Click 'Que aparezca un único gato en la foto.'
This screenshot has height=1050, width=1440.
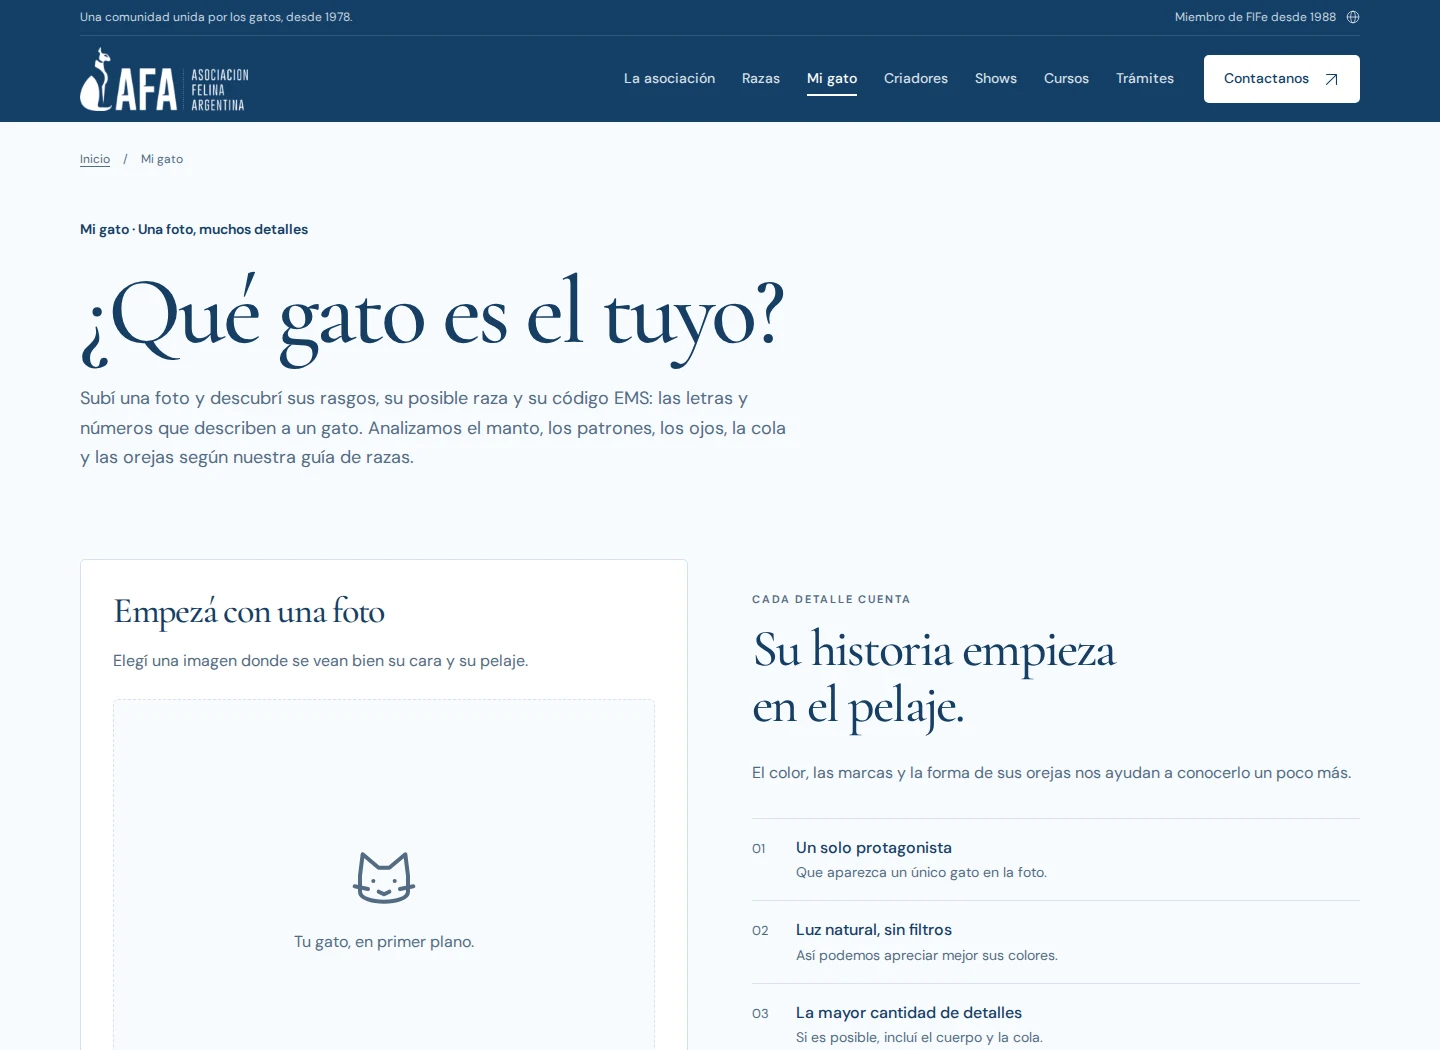(921, 873)
